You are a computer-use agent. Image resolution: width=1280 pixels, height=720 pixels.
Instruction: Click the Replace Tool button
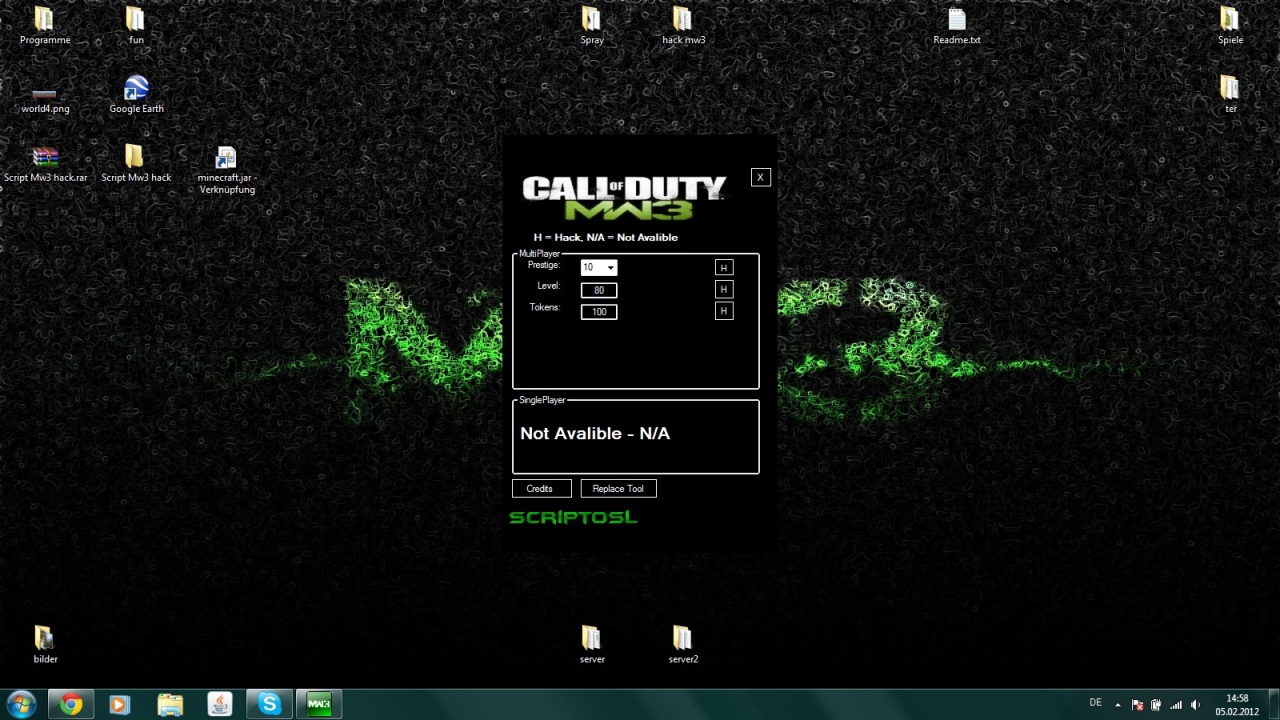click(618, 488)
